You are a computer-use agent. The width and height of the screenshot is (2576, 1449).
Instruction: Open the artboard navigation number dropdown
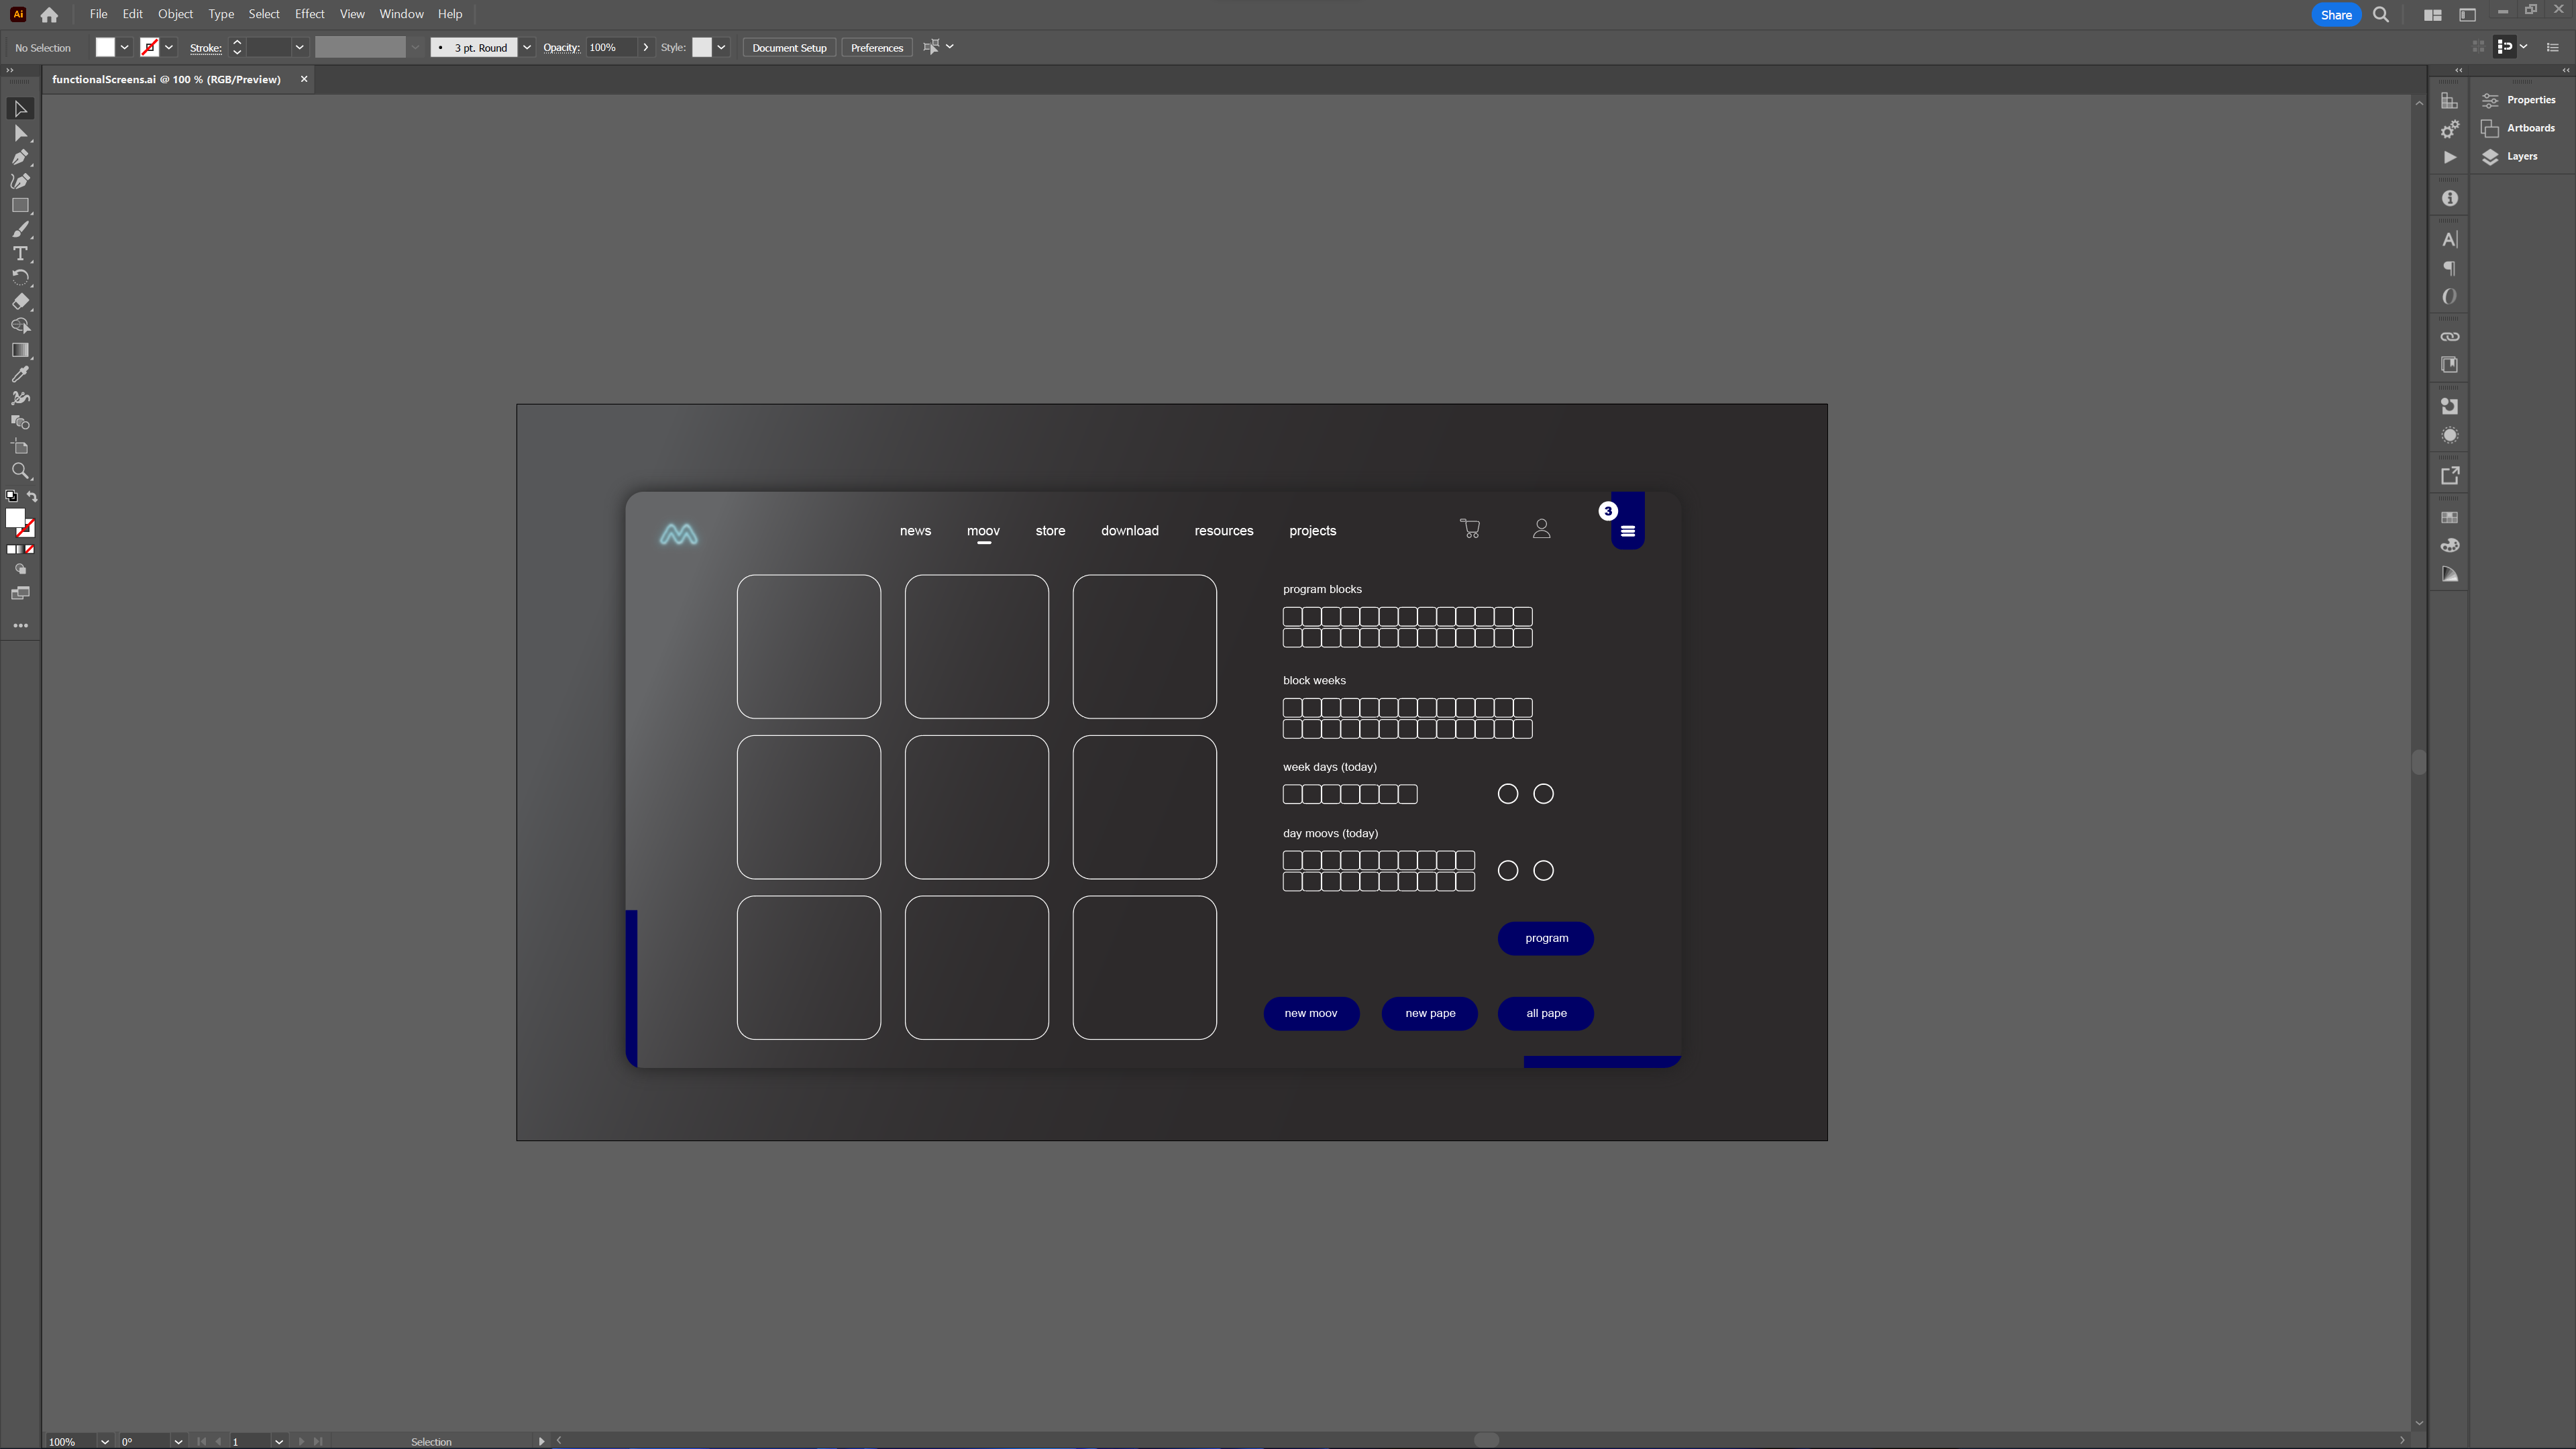279,1441
